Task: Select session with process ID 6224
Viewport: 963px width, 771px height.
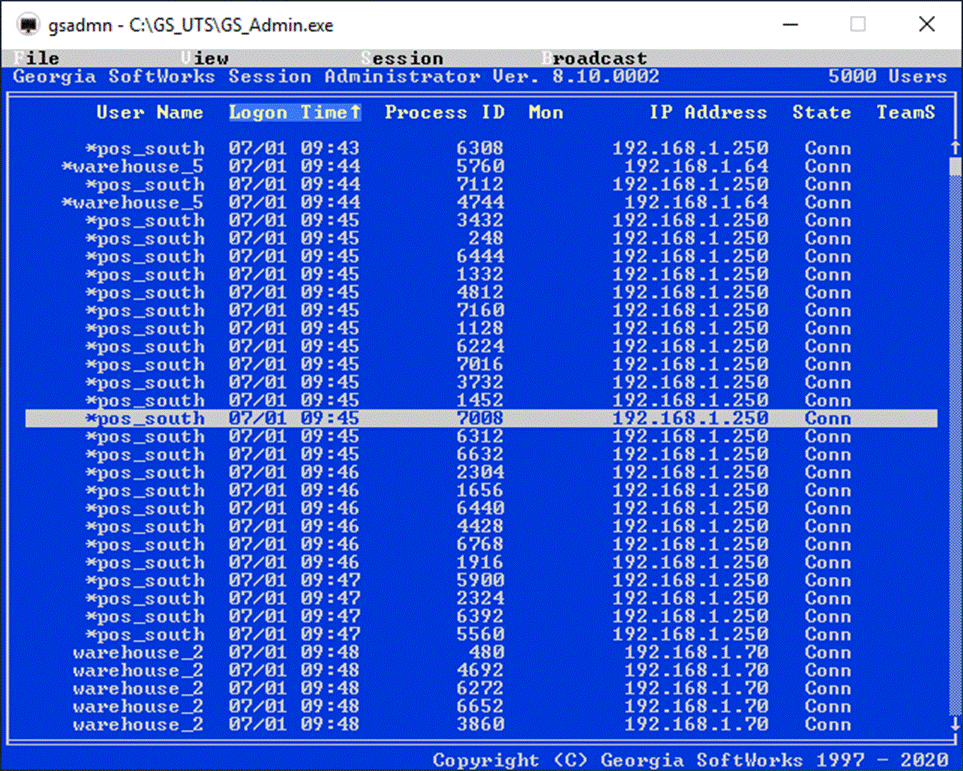Action: (x=482, y=346)
